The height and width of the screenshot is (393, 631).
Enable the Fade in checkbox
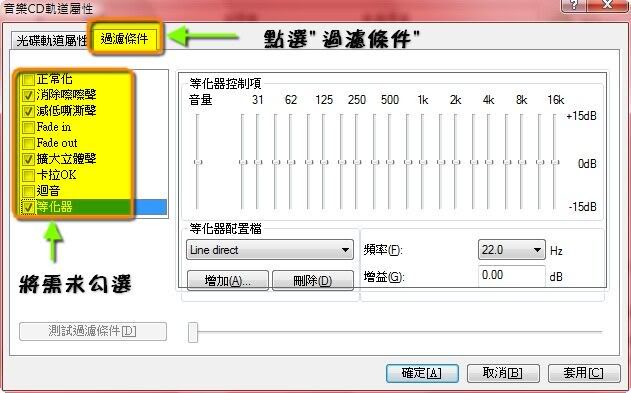(28, 128)
